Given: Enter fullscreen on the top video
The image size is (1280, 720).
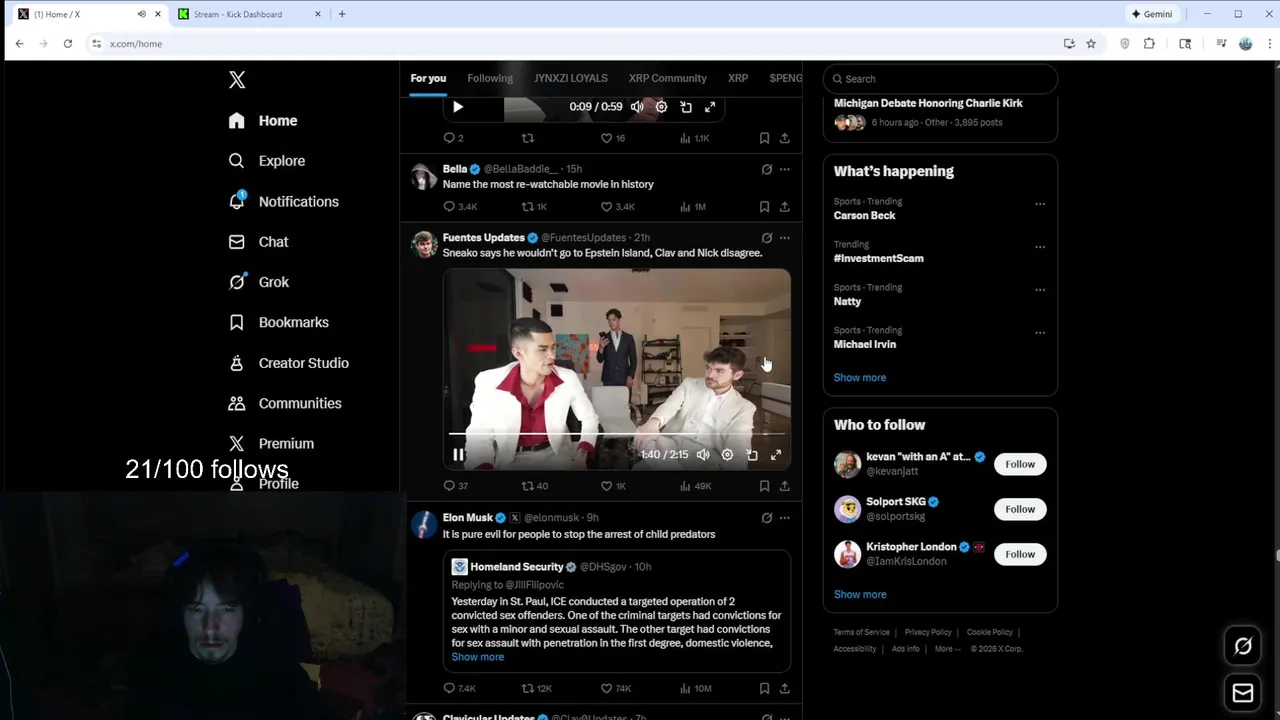Looking at the screenshot, I should [710, 107].
